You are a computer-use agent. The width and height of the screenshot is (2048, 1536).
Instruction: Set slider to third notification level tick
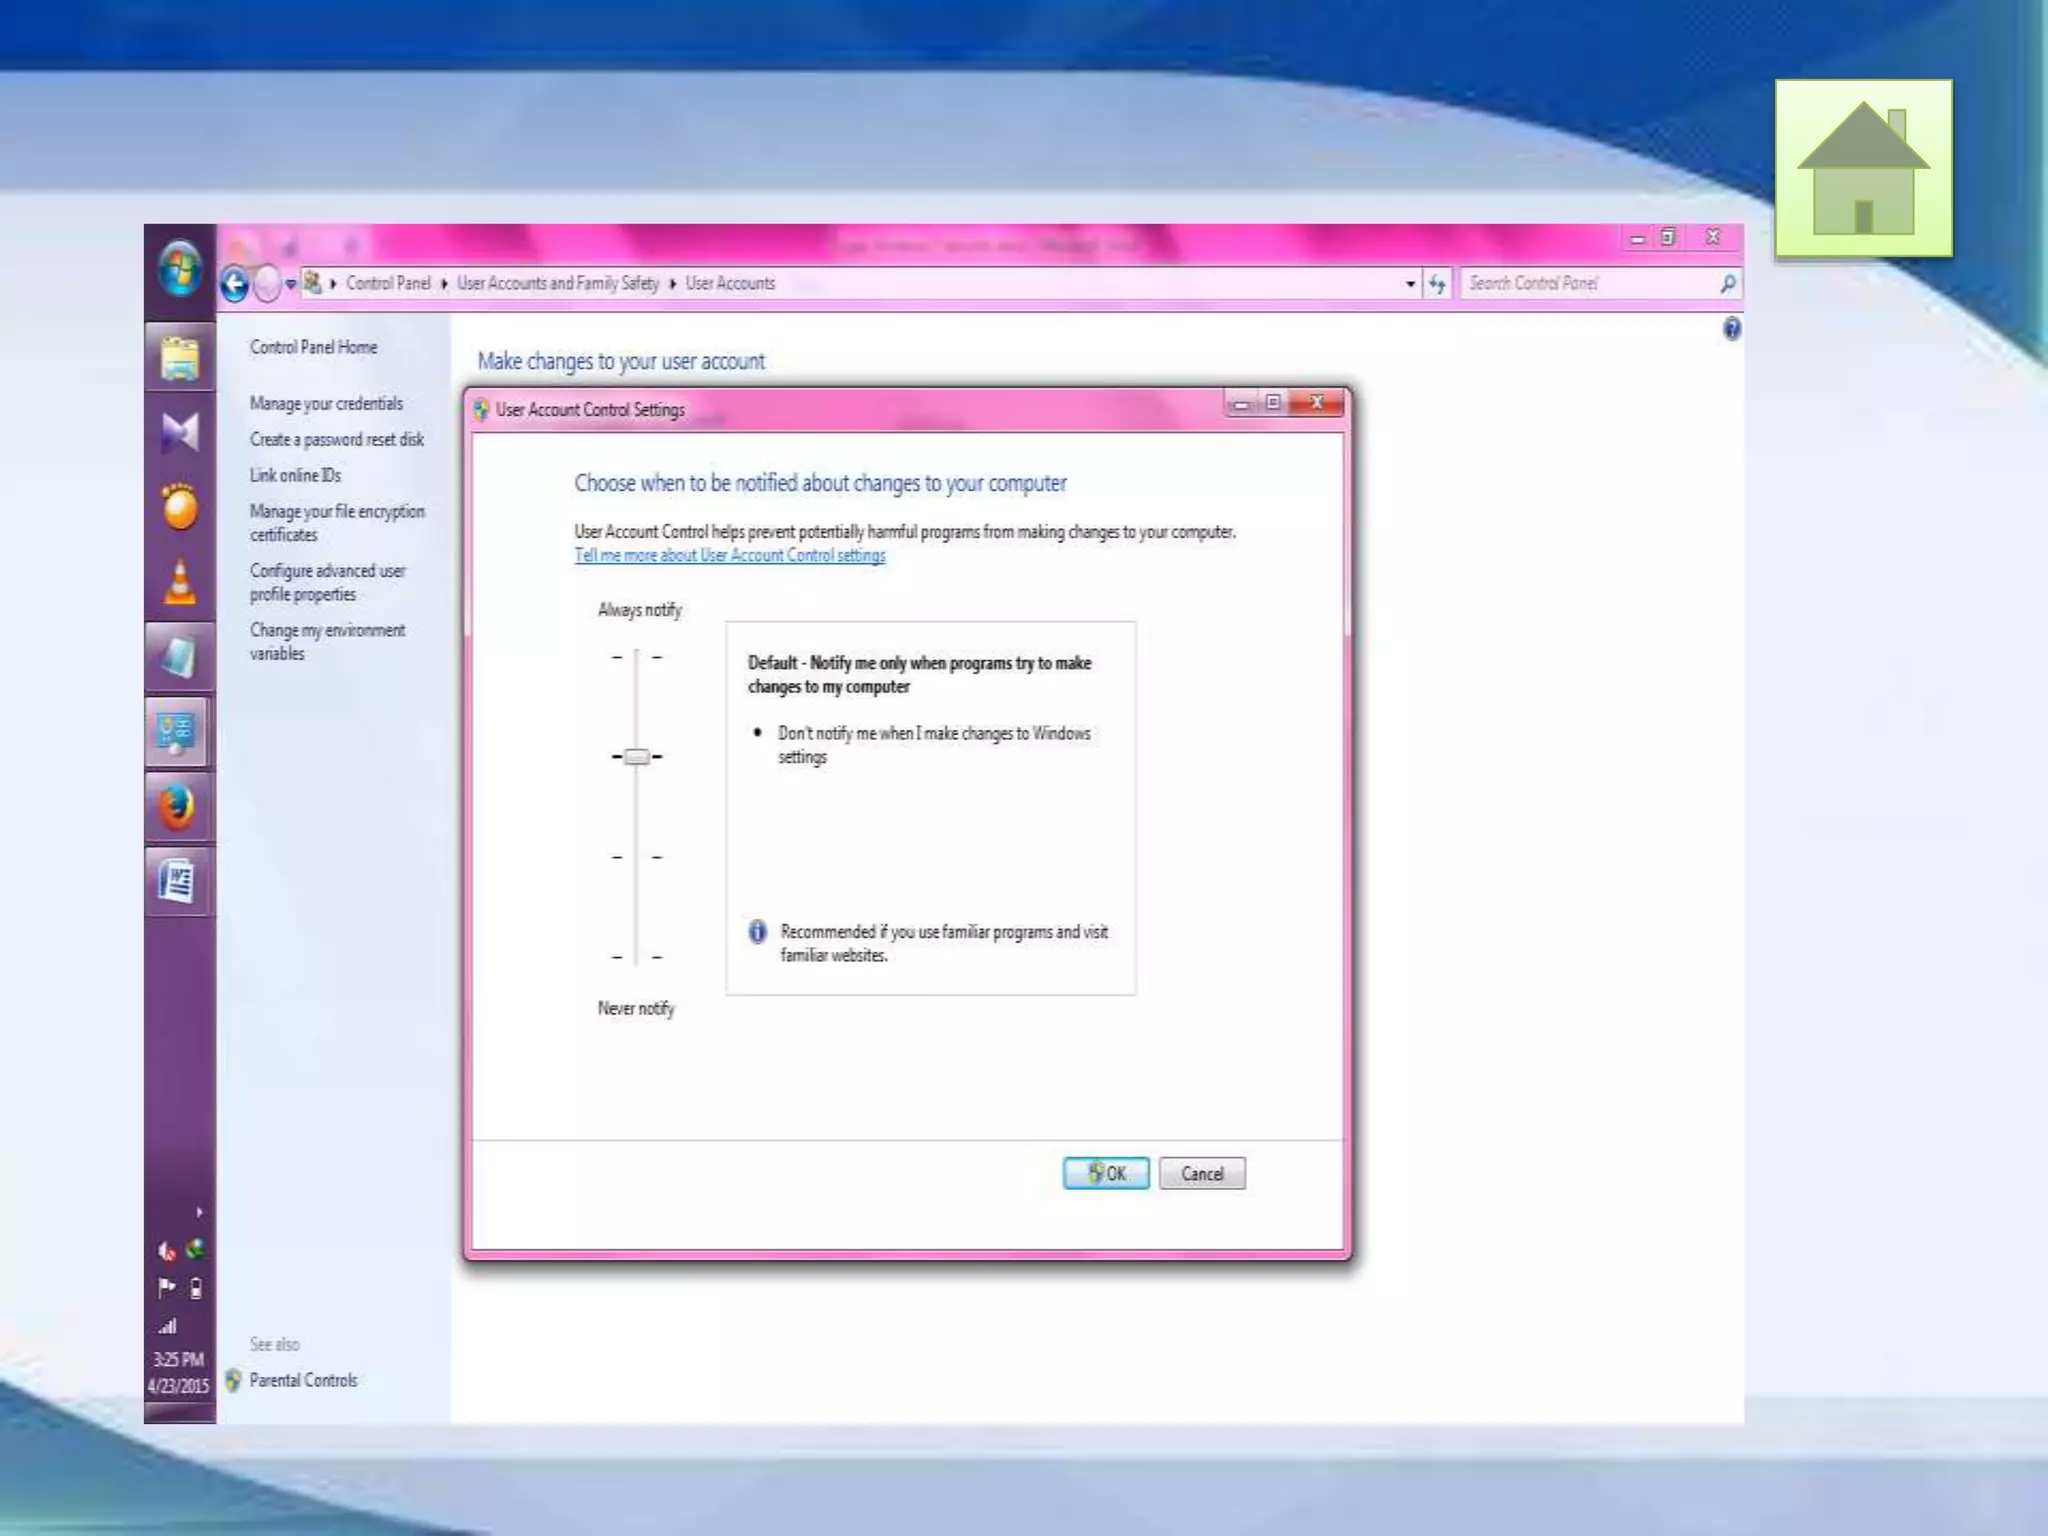tap(636, 857)
